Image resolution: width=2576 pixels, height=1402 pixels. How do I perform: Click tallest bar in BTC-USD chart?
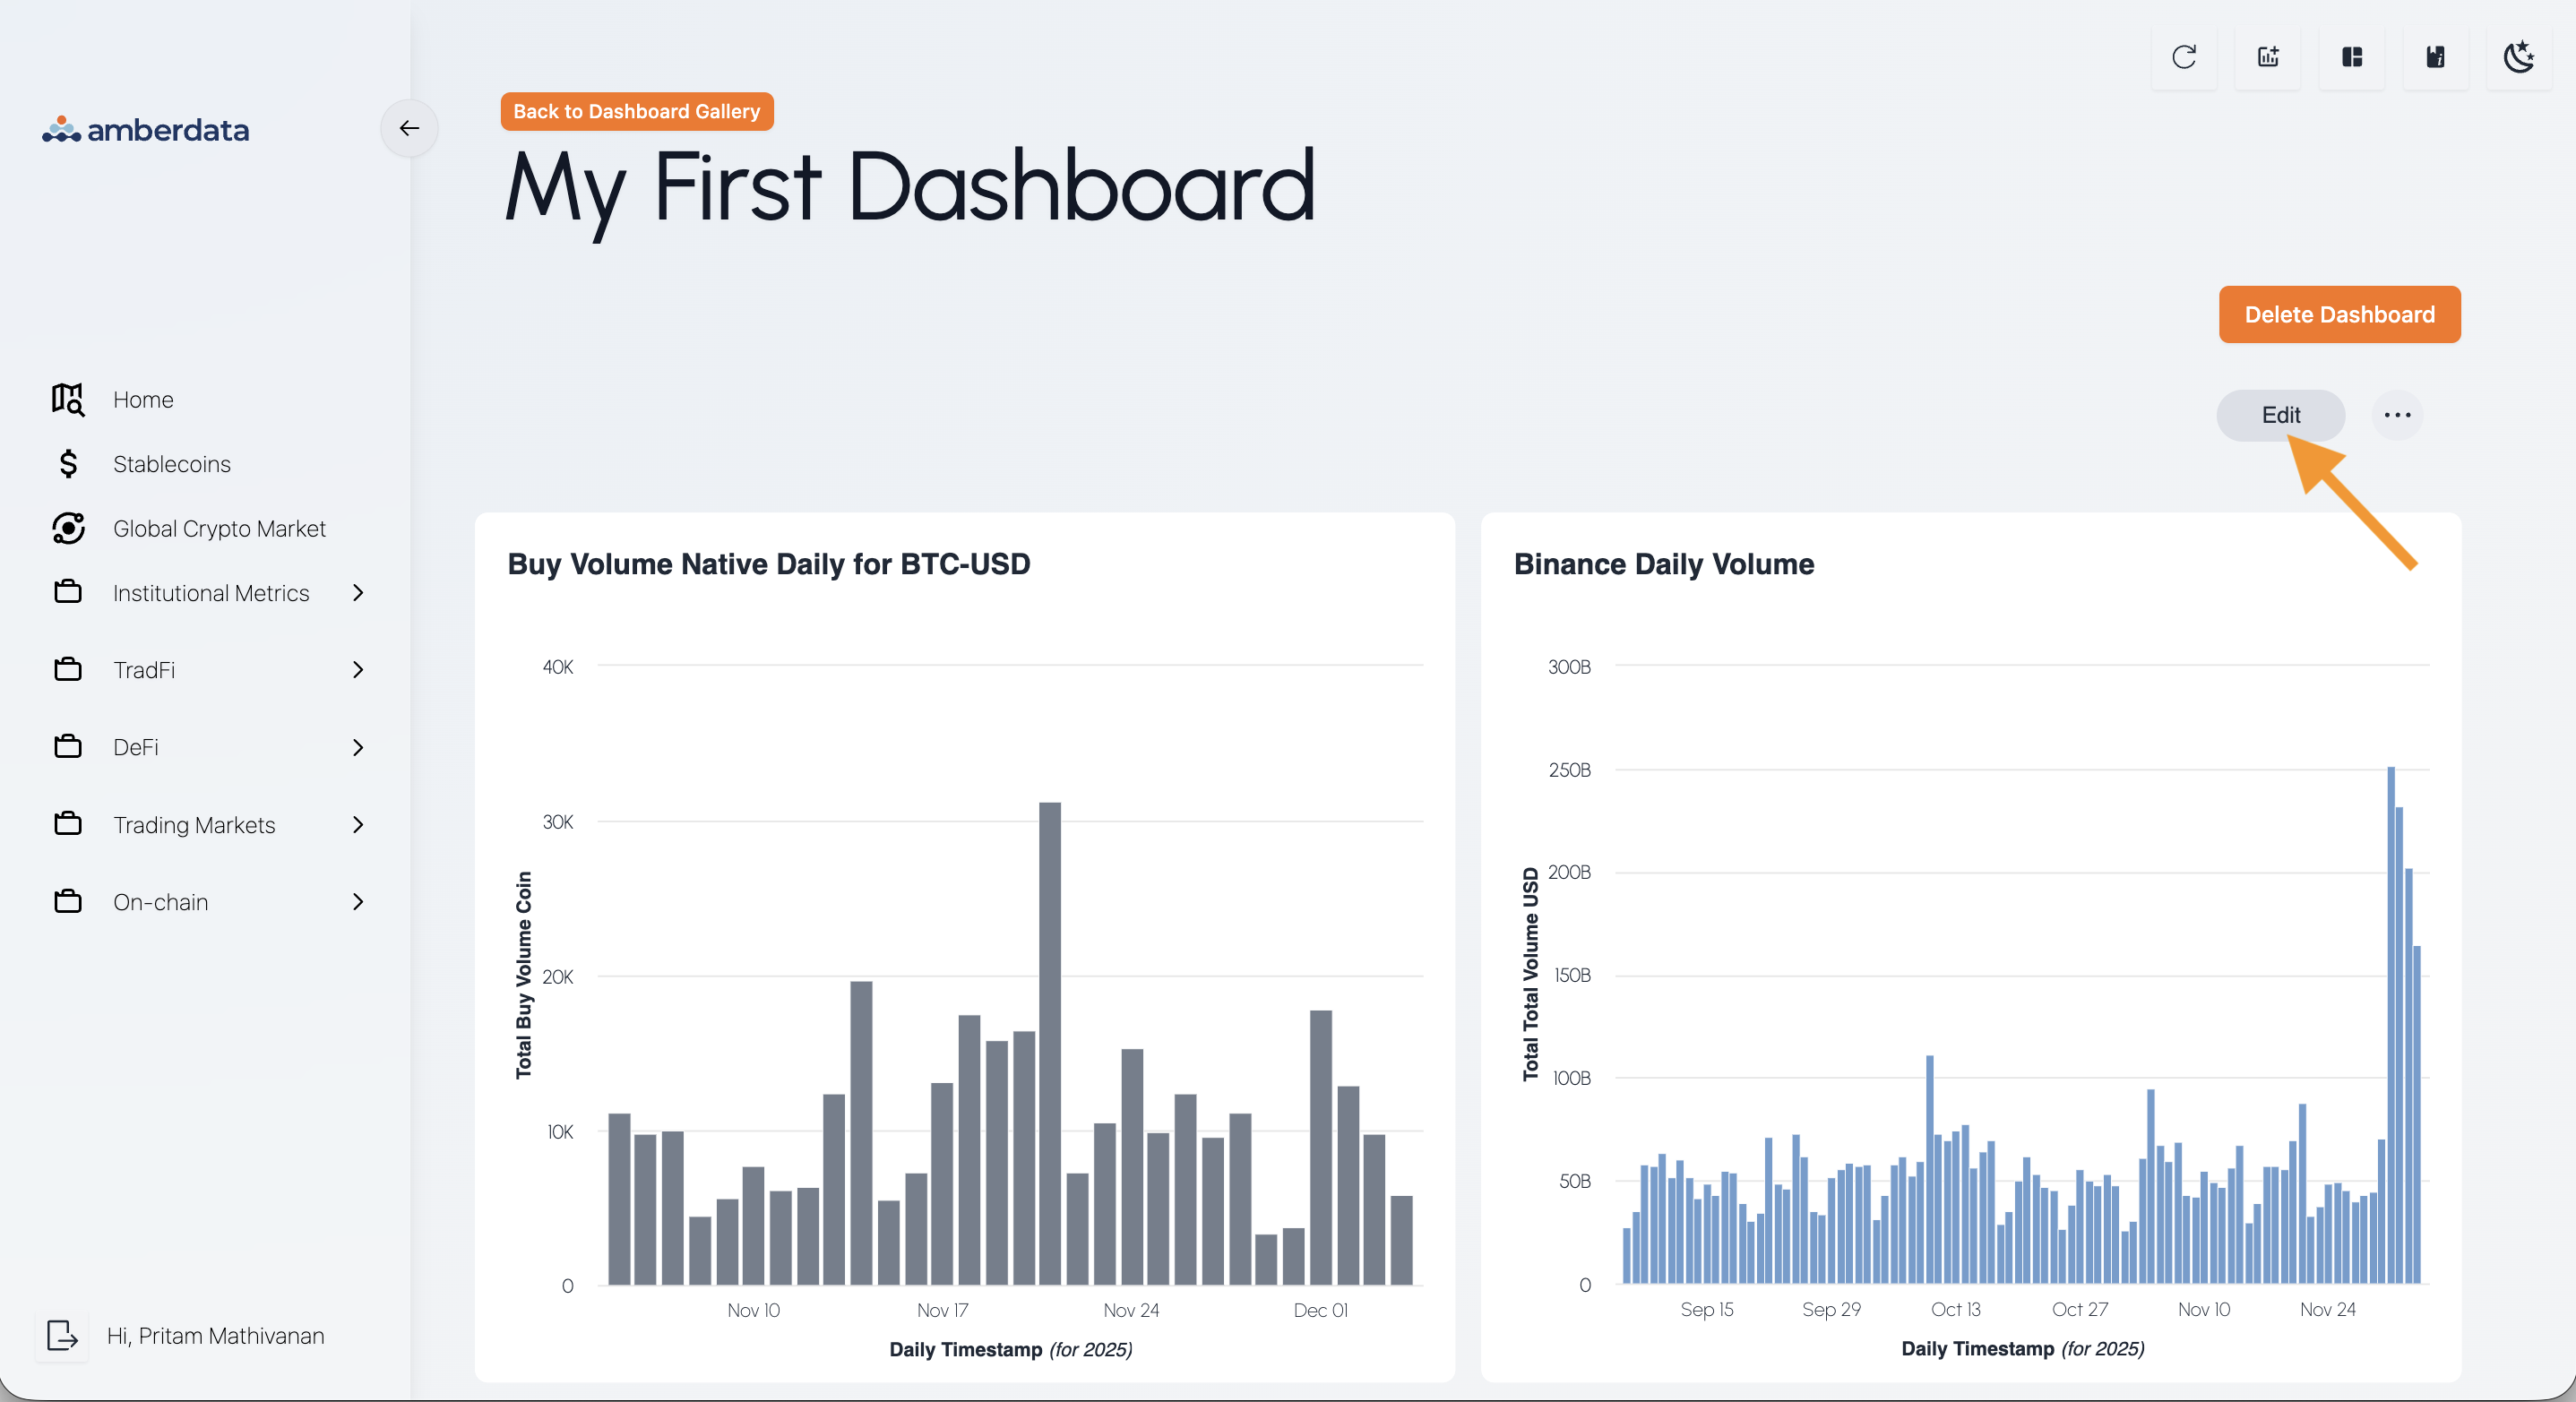pyautogui.click(x=1049, y=1040)
